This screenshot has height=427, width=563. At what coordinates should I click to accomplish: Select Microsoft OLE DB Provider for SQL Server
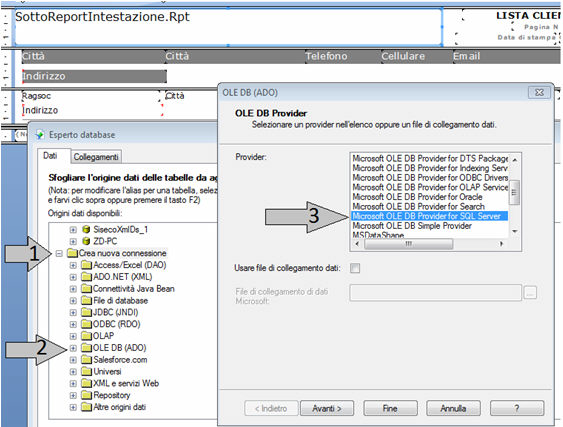pos(429,216)
